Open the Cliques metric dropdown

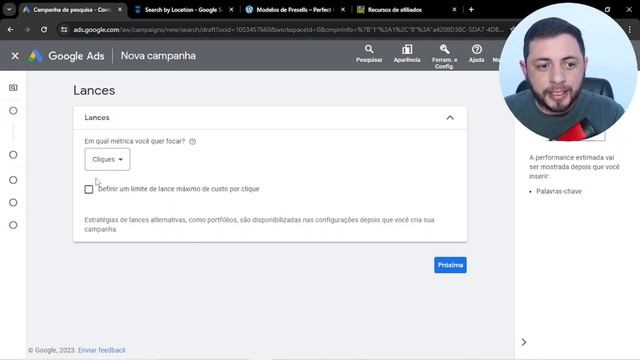(x=107, y=159)
